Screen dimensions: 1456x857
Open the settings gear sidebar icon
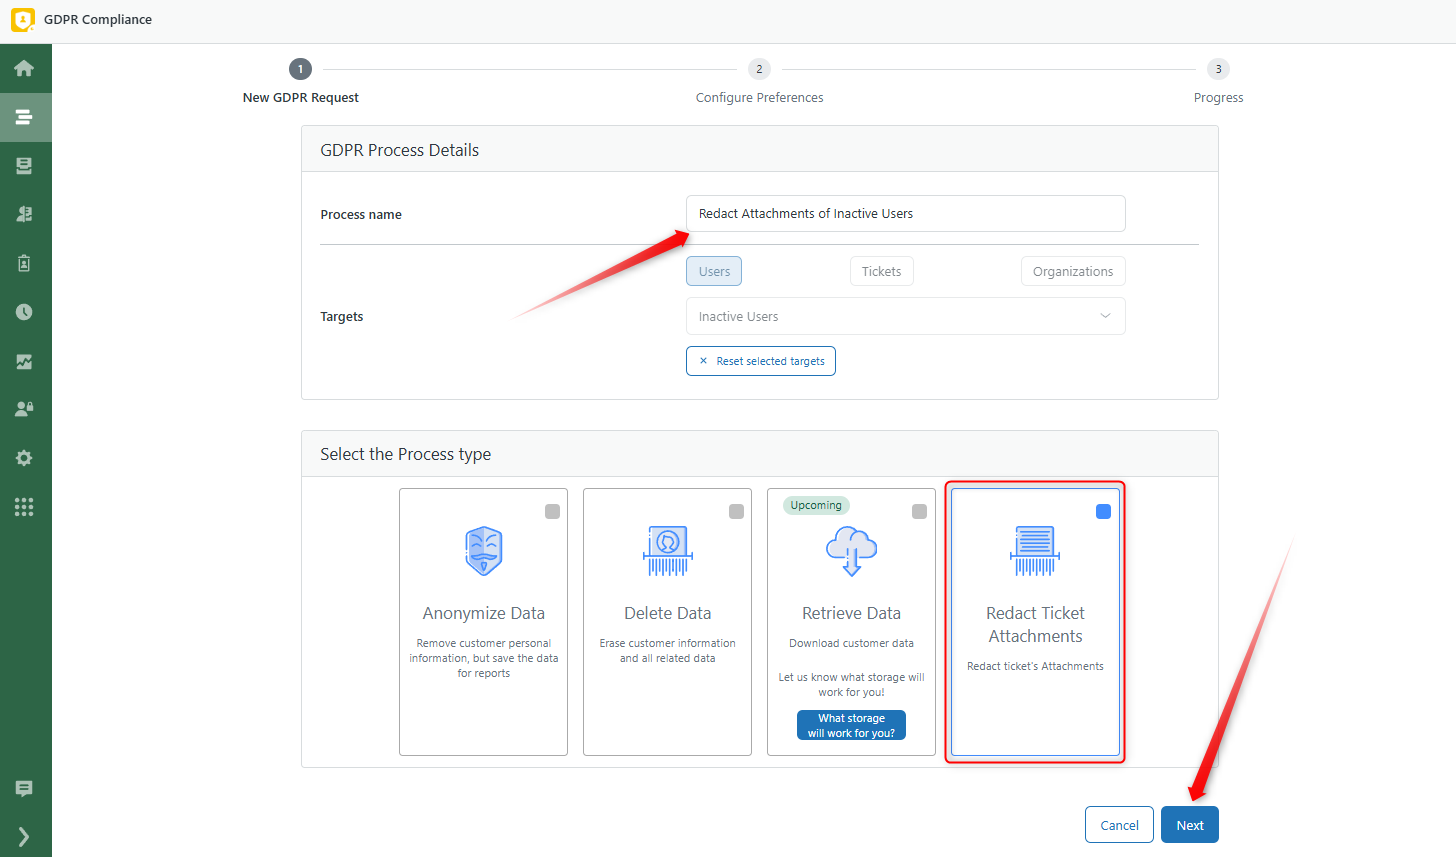point(24,458)
